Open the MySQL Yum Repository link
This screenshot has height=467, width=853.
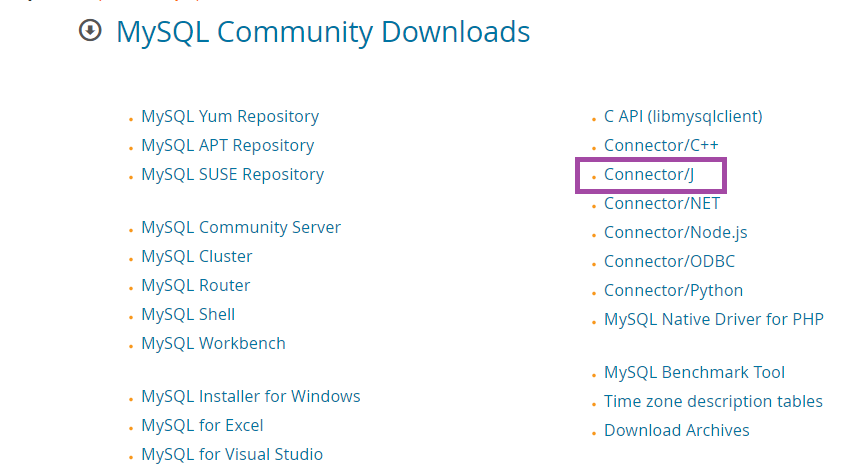(x=230, y=117)
